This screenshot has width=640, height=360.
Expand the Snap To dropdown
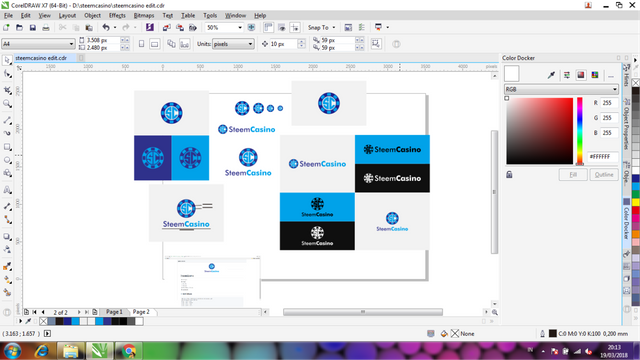333,27
